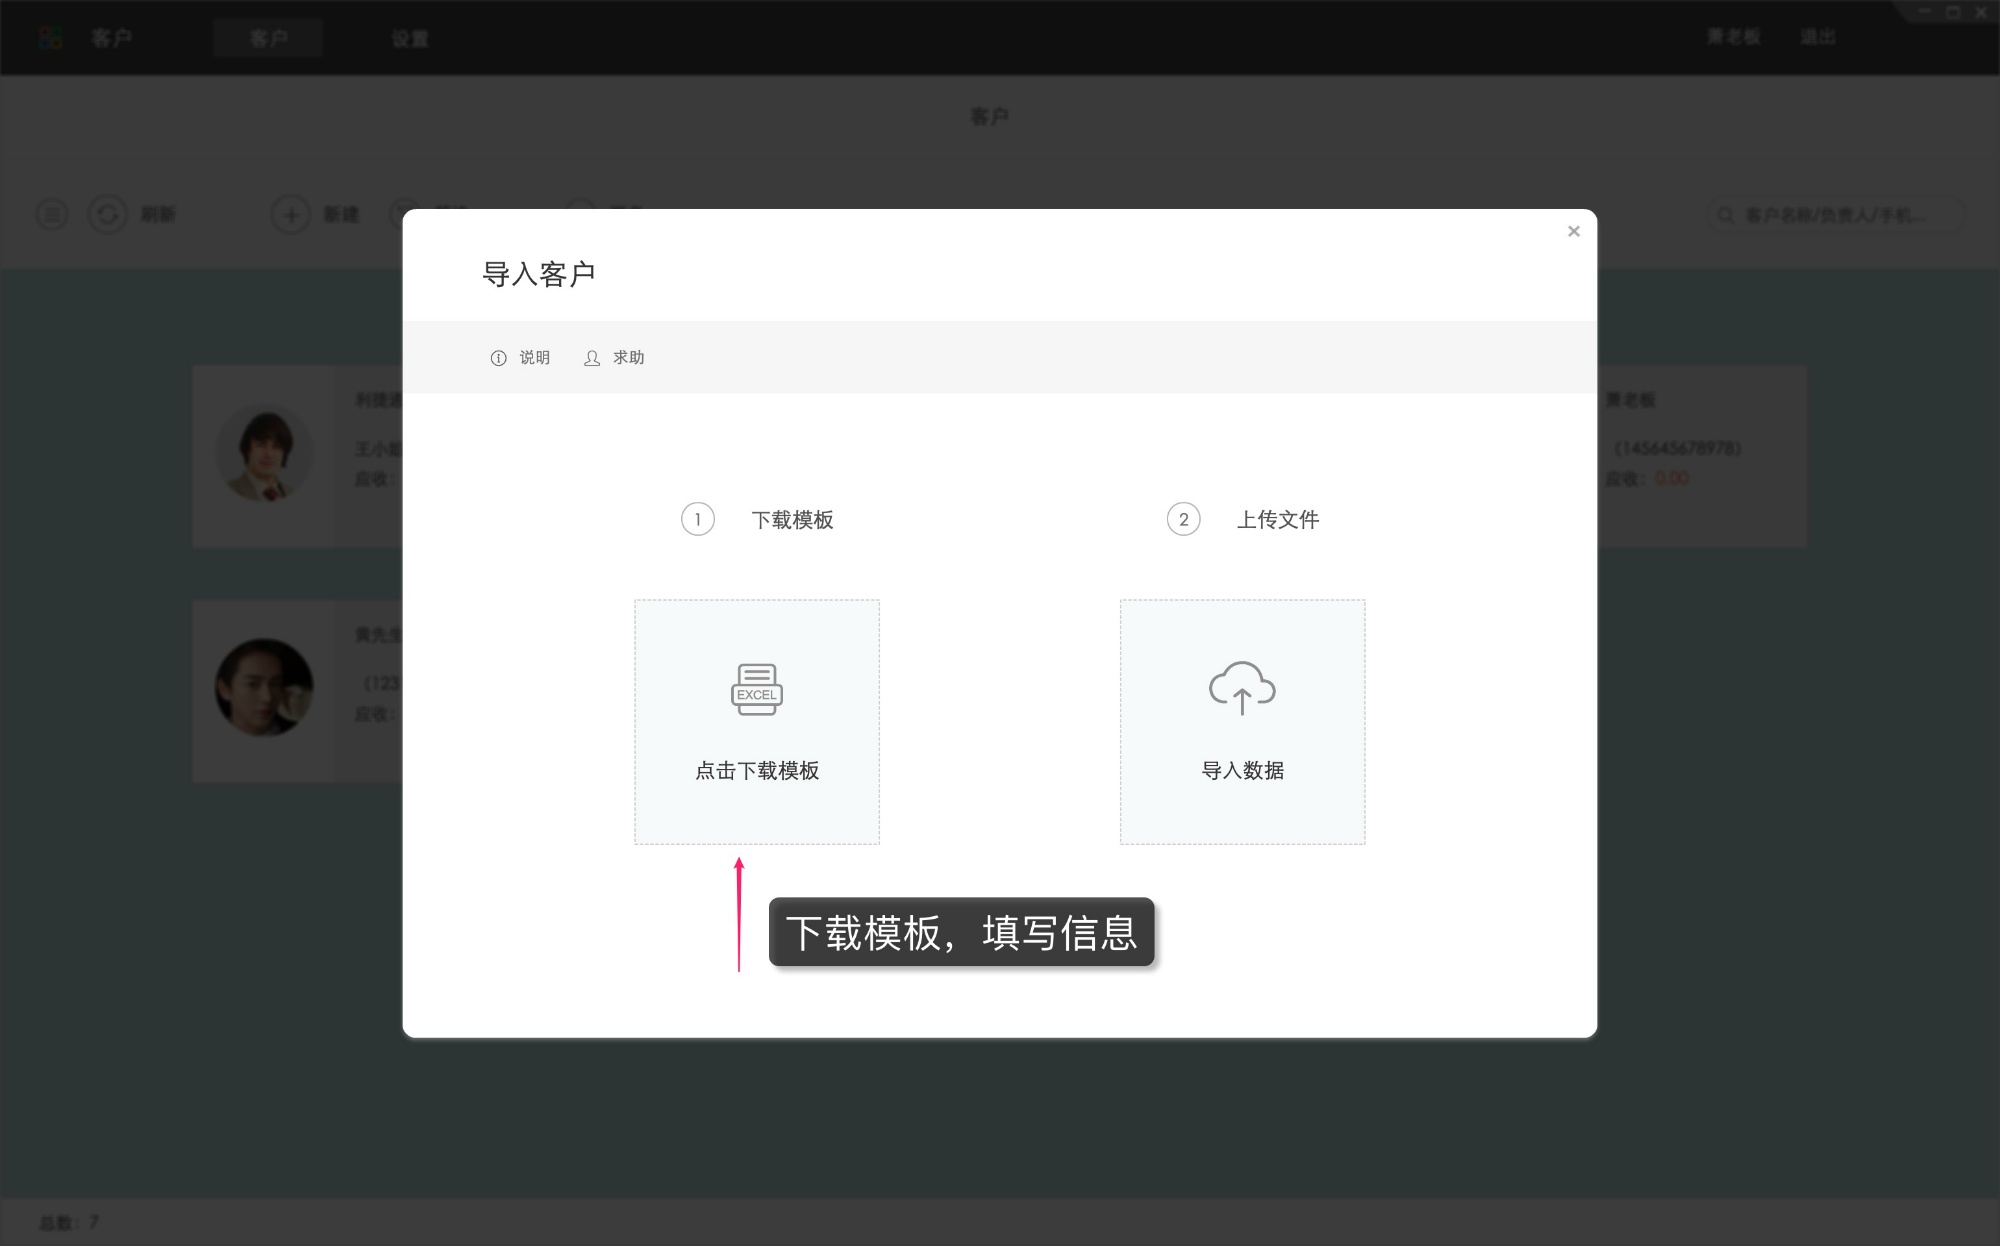The image size is (2000, 1246).
Task: Click the app logo icon at top-left
Action: point(50,37)
